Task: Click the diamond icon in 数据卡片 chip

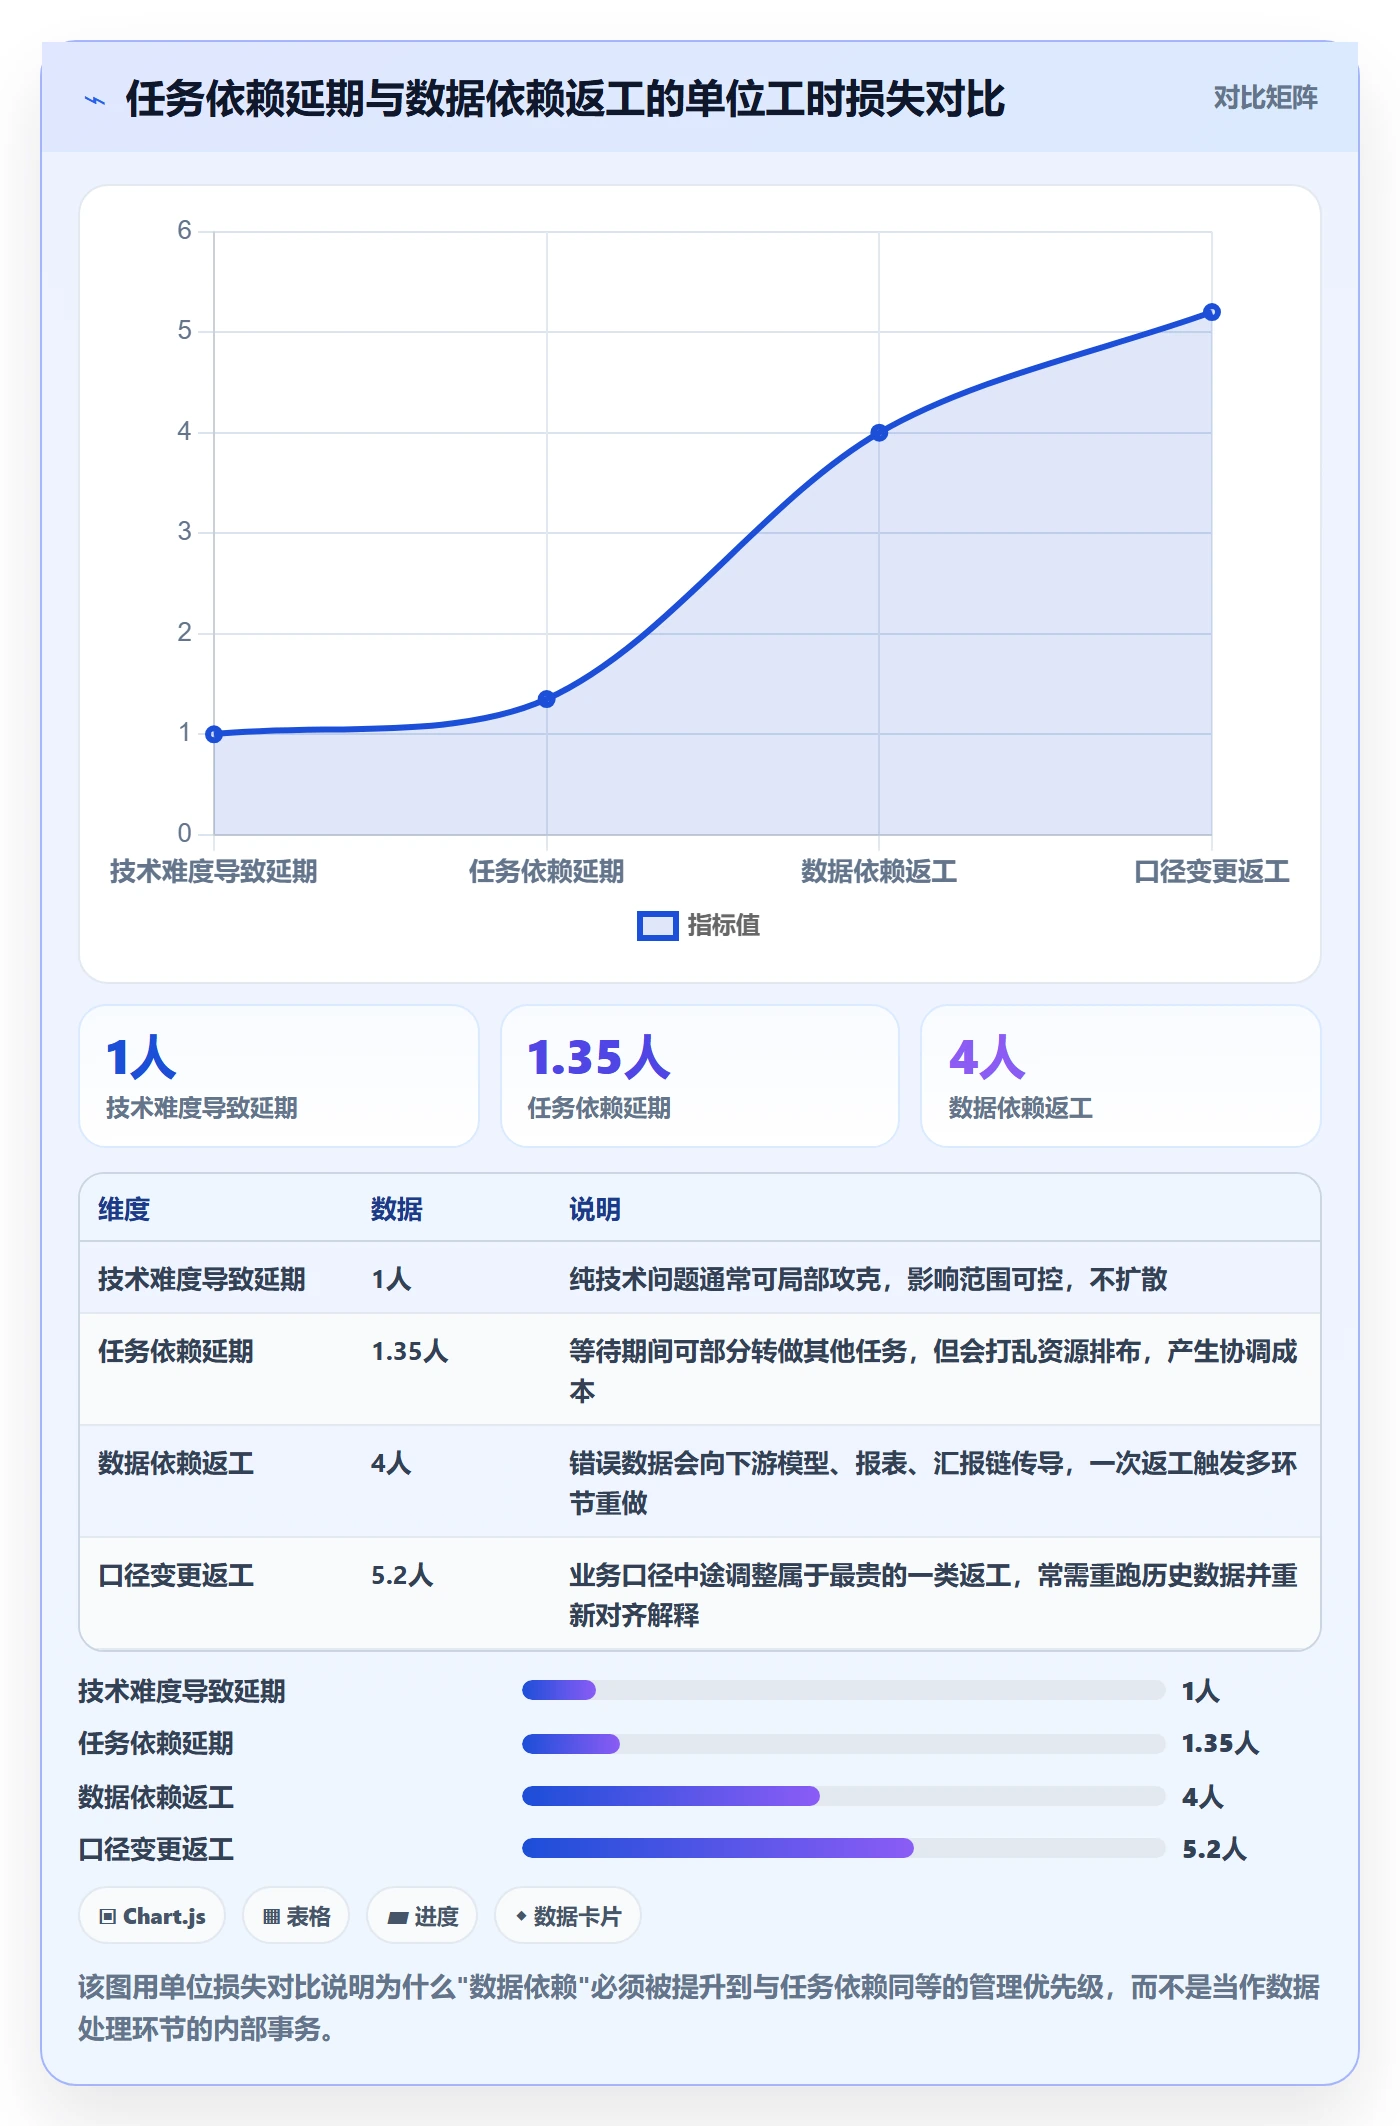Action: pos(521,1916)
